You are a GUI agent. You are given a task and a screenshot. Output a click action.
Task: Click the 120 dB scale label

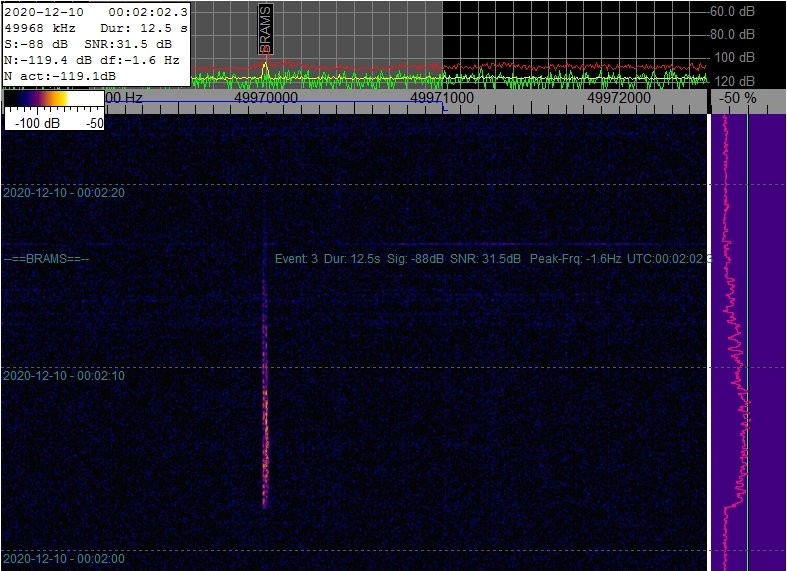click(735, 81)
